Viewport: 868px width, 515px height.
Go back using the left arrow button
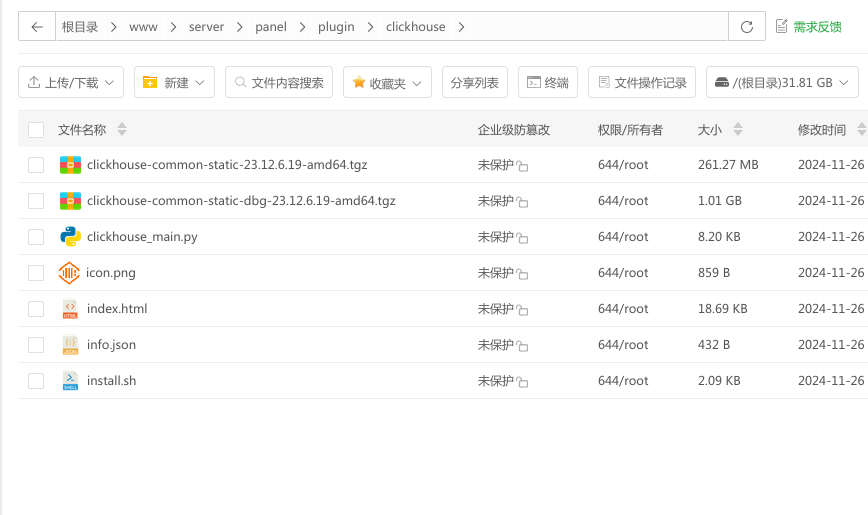[37, 27]
